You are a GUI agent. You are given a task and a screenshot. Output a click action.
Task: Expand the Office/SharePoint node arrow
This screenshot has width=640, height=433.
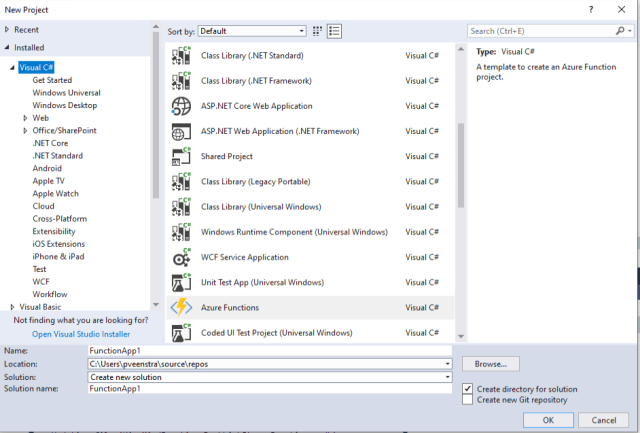[x=25, y=131]
